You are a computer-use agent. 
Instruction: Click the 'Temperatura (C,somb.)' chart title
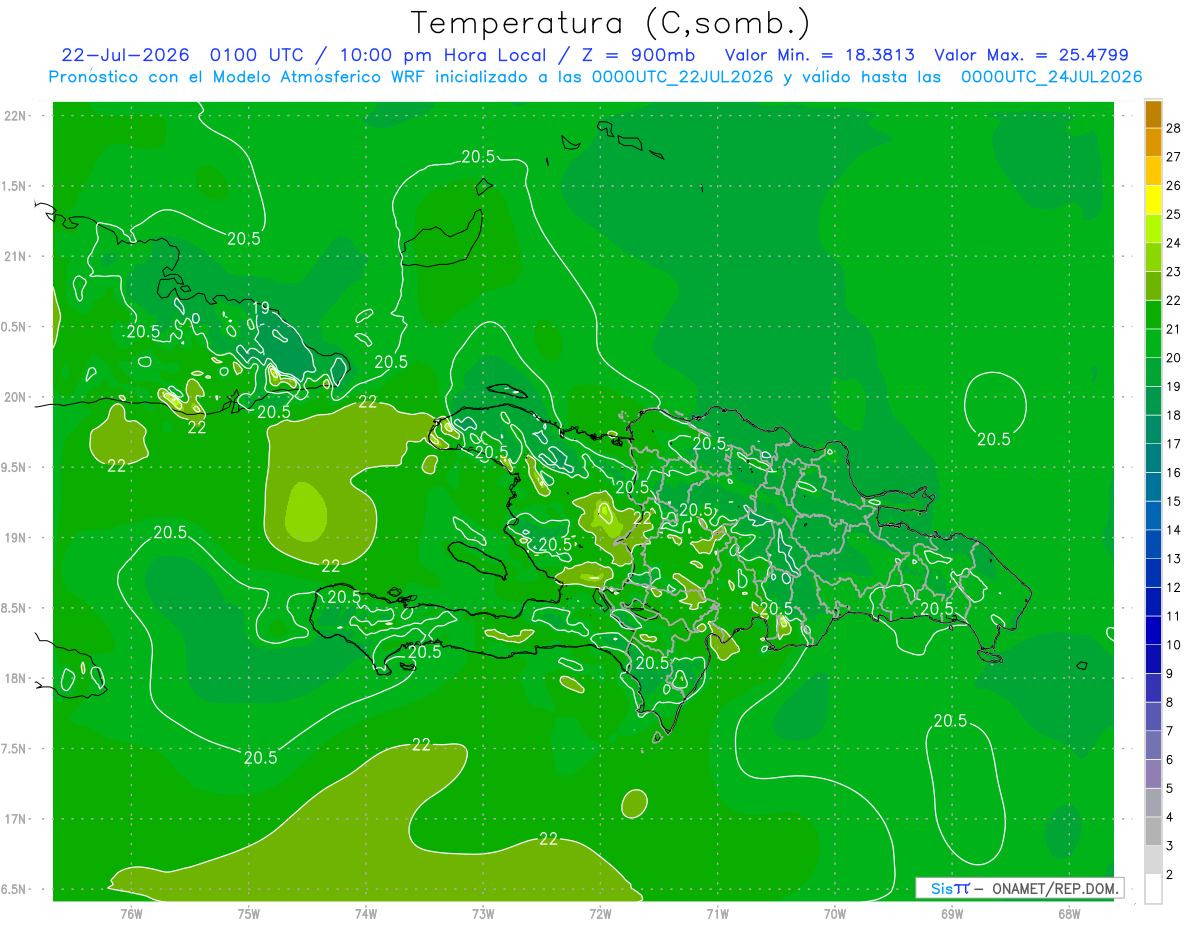[x=610, y=23]
